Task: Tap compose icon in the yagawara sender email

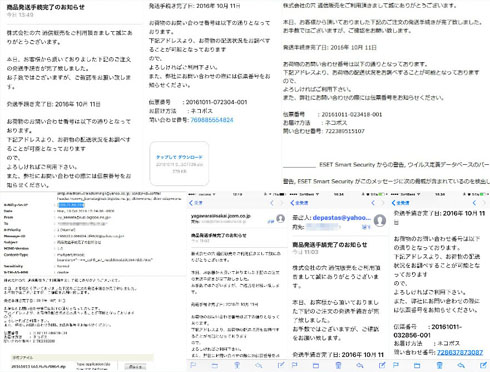Action: 281,365
